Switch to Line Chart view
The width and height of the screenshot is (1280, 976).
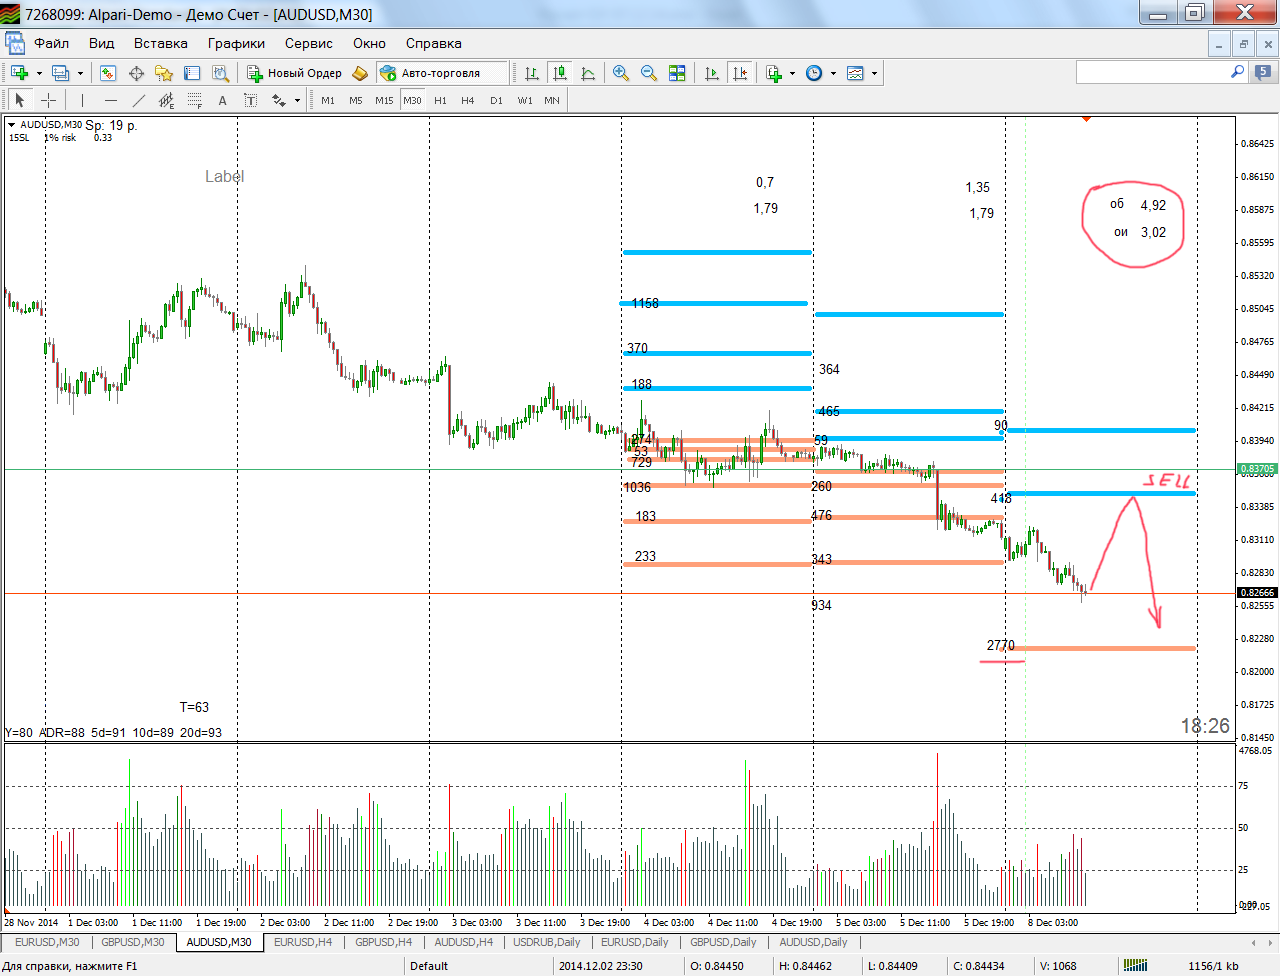click(x=588, y=73)
